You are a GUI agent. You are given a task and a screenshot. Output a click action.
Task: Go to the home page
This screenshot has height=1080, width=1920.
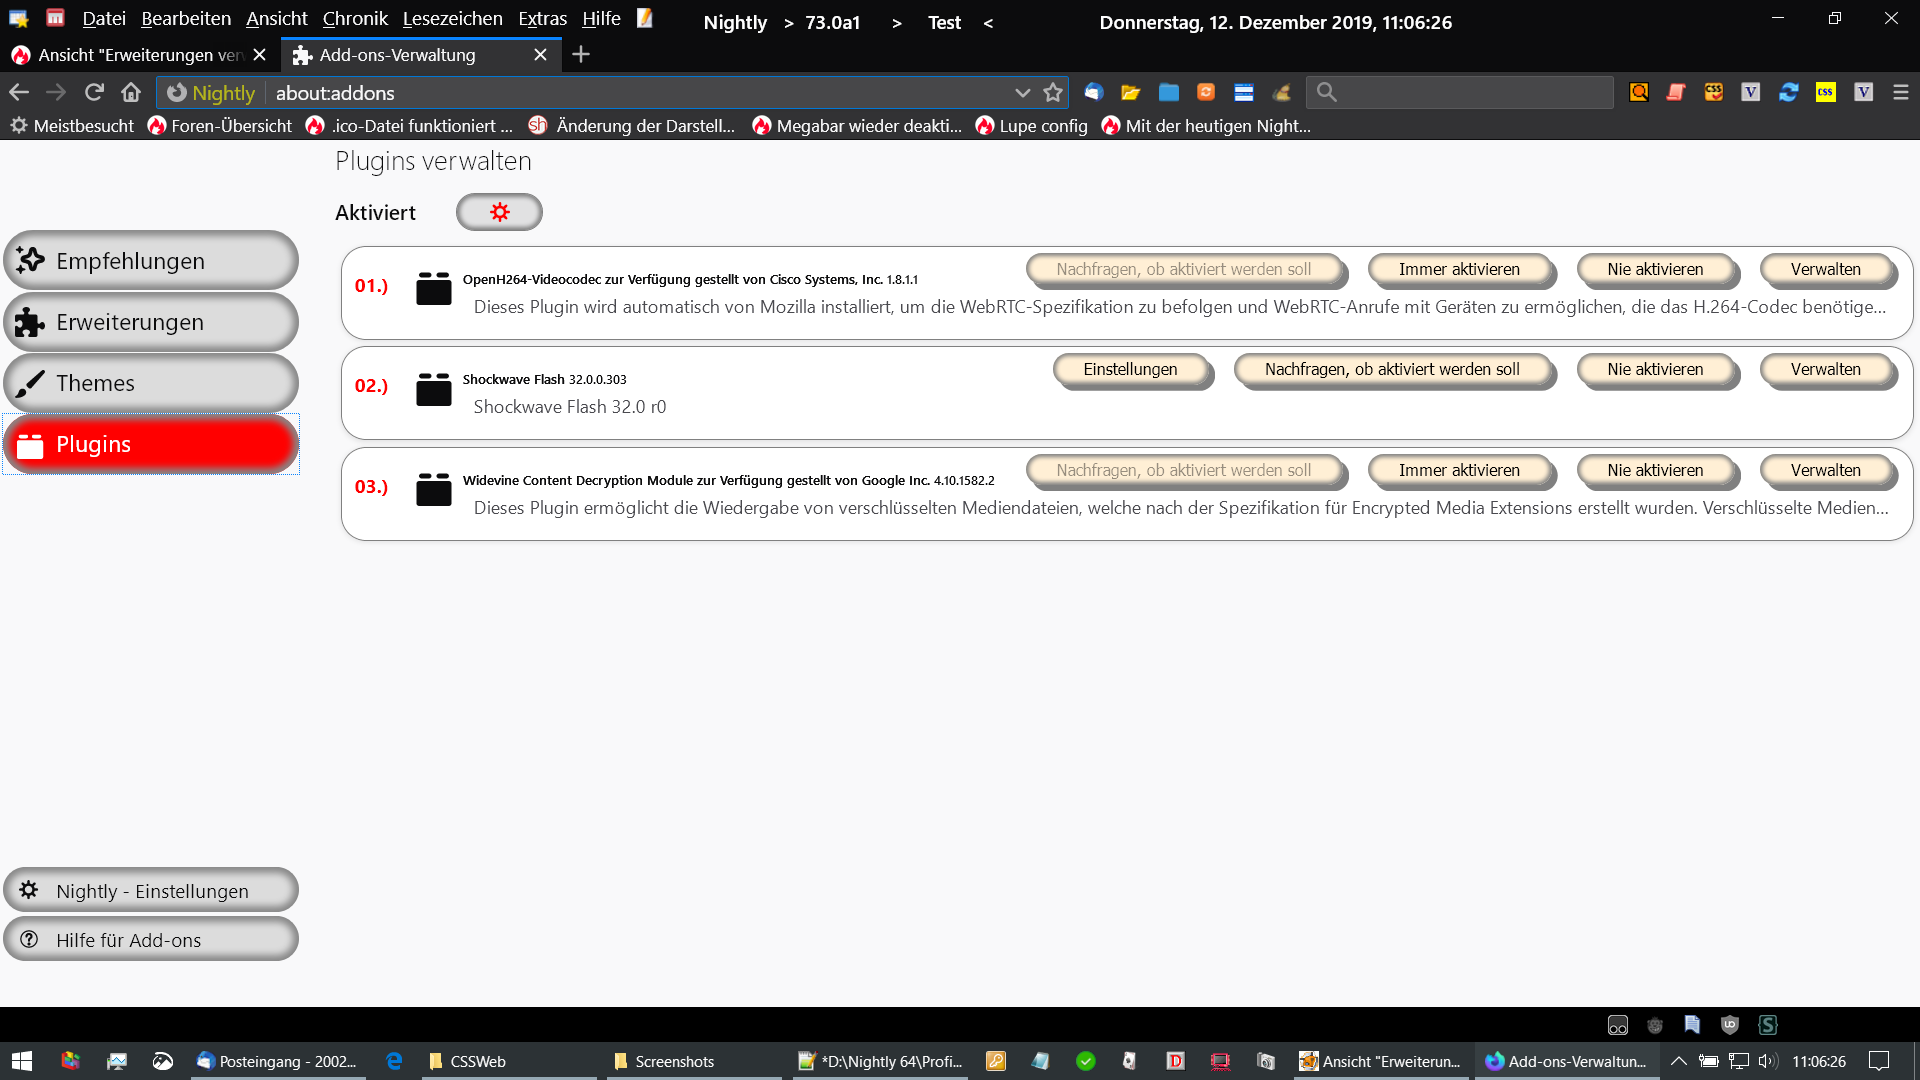point(131,92)
